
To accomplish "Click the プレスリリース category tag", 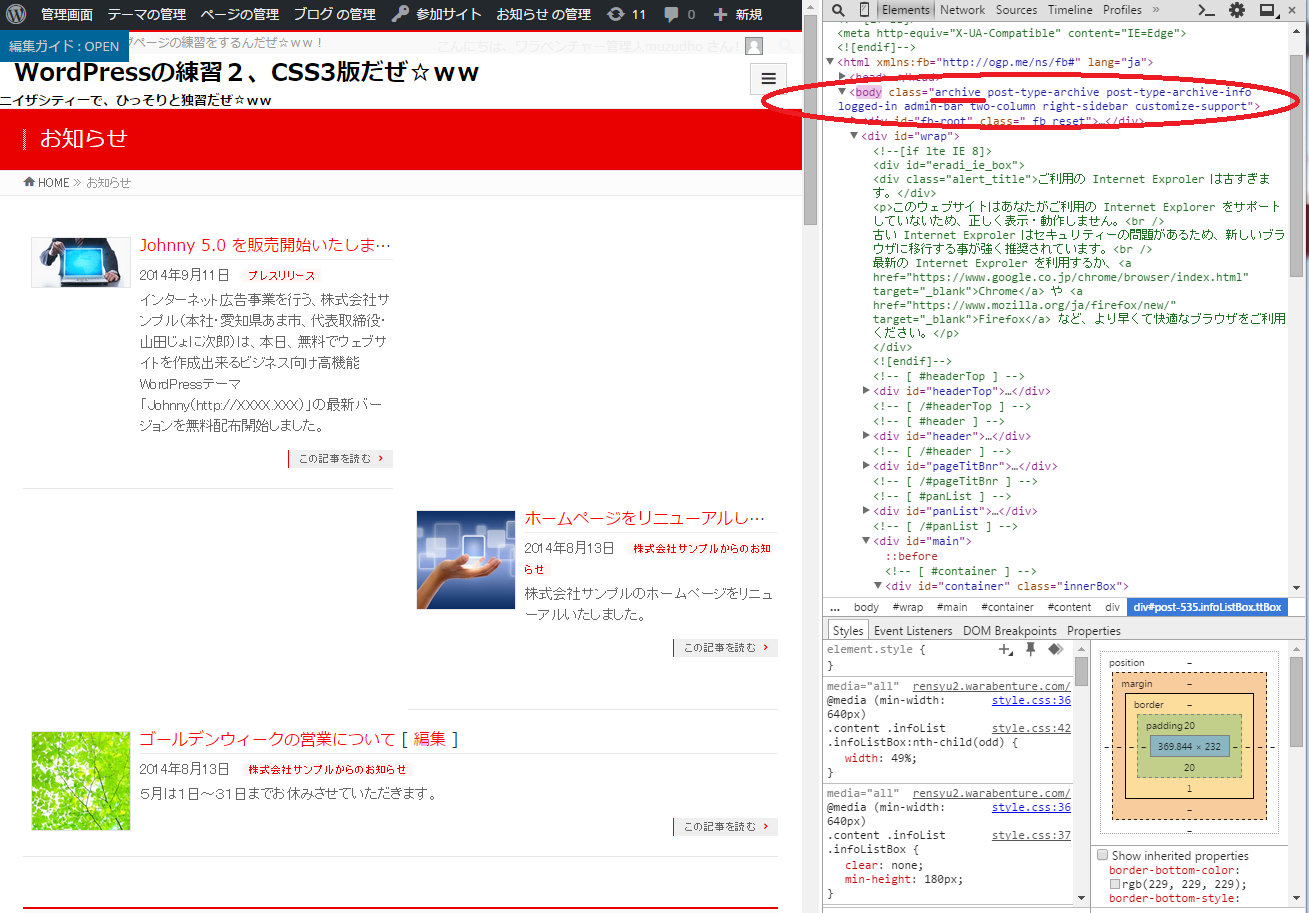I will 281,275.
